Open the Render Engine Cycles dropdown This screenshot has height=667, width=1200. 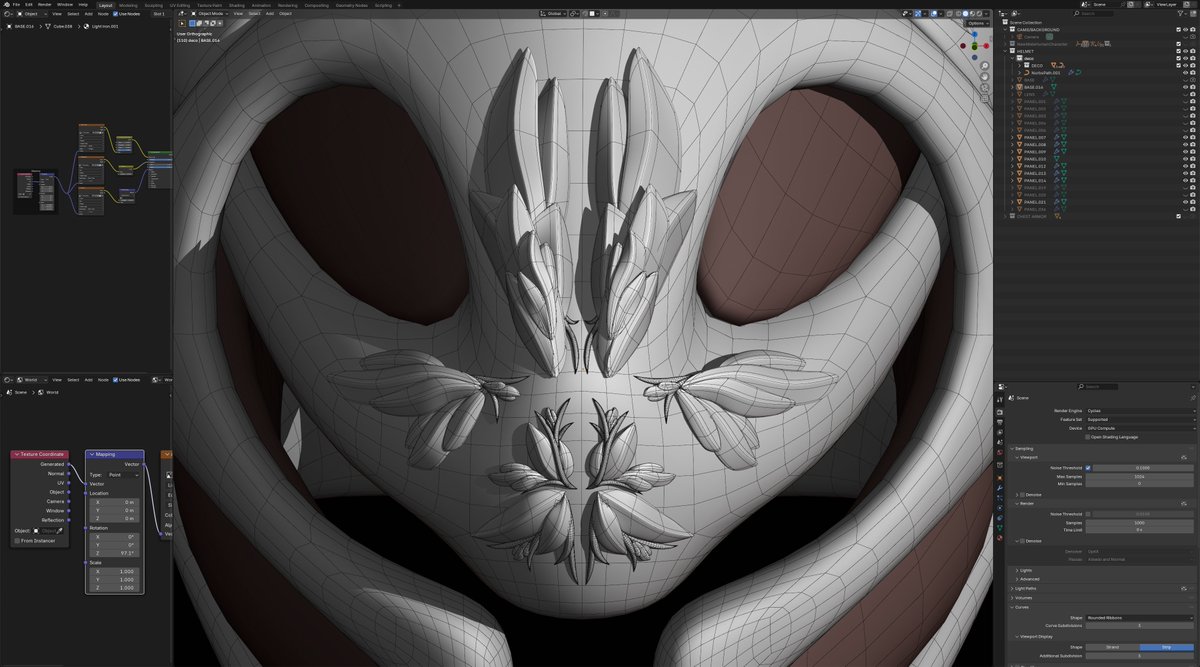click(x=1141, y=410)
